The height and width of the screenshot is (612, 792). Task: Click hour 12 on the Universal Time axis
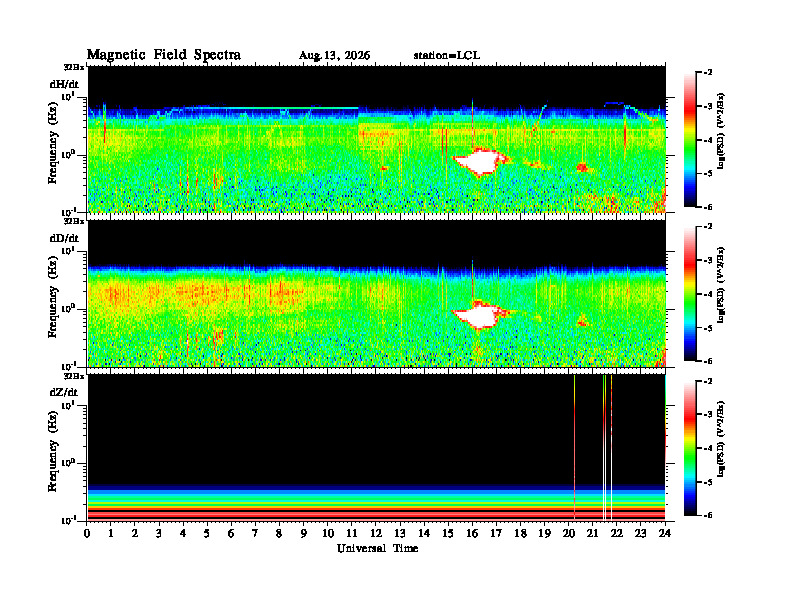pos(376,533)
